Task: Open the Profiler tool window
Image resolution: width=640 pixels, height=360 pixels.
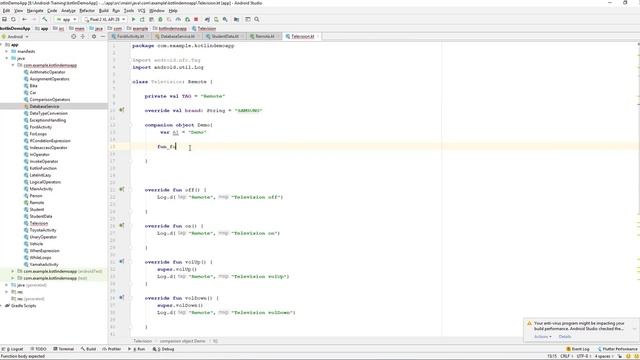Action: tap(112, 349)
